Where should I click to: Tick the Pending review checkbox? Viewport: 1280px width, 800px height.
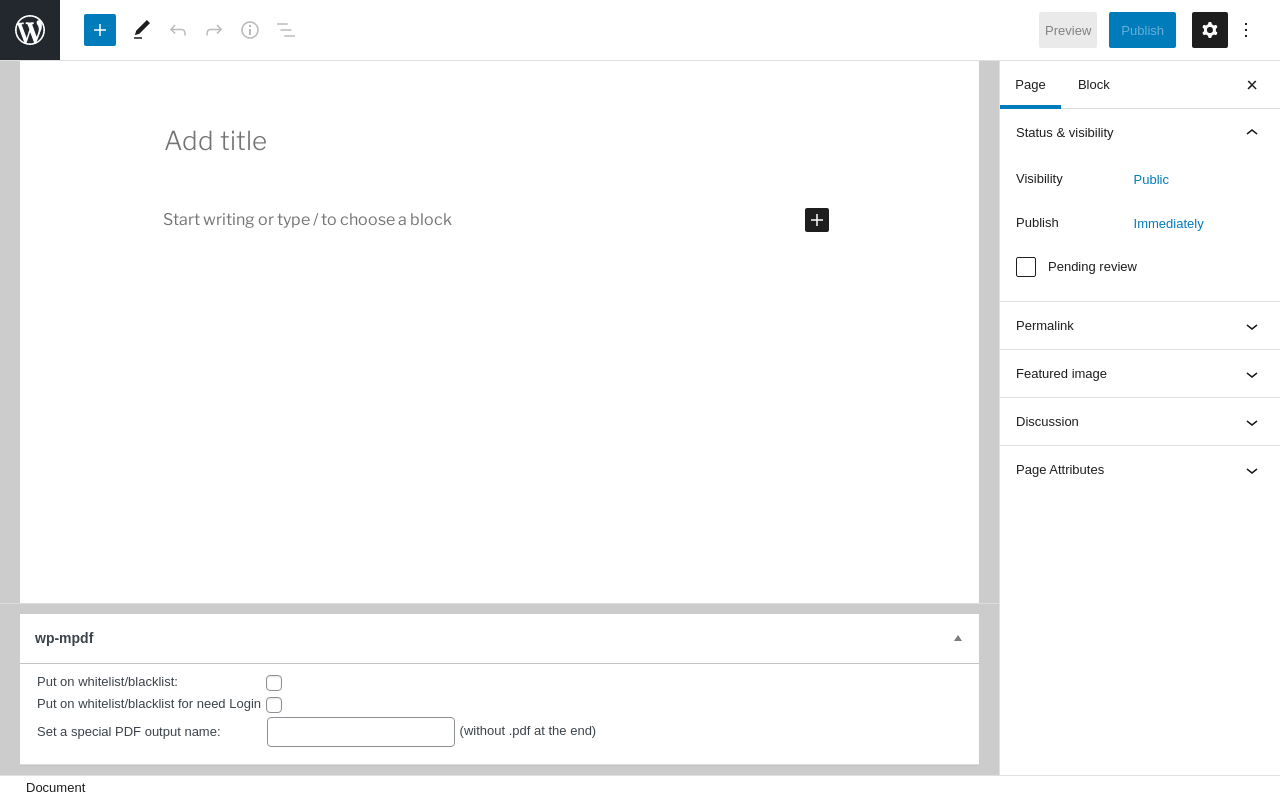tap(1026, 267)
